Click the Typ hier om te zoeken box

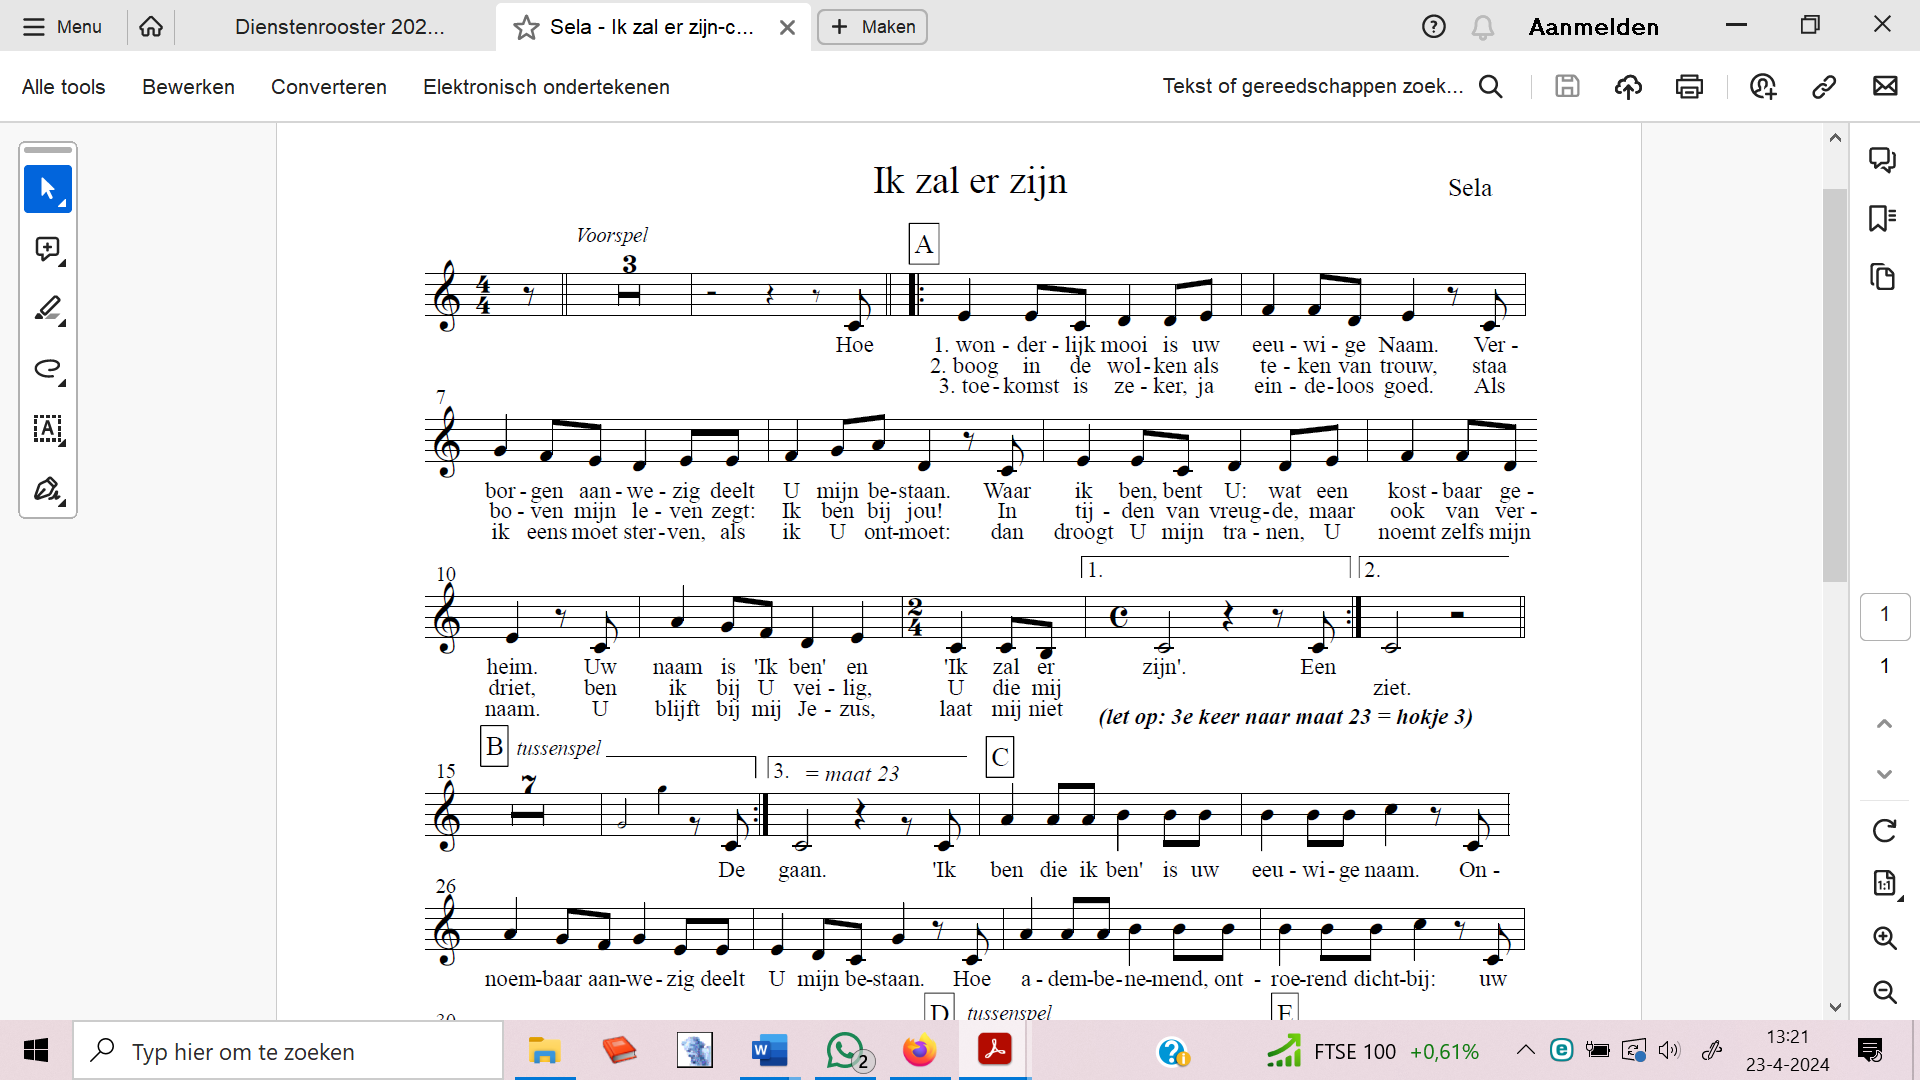click(x=288, y=1051)
